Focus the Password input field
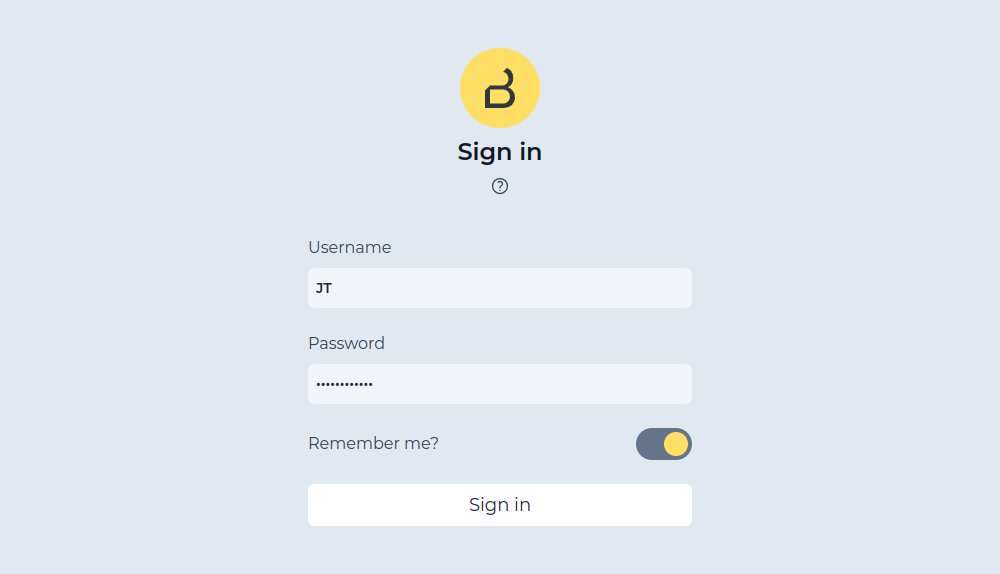The image size is (1000, 574). click(x=500, y=384)
